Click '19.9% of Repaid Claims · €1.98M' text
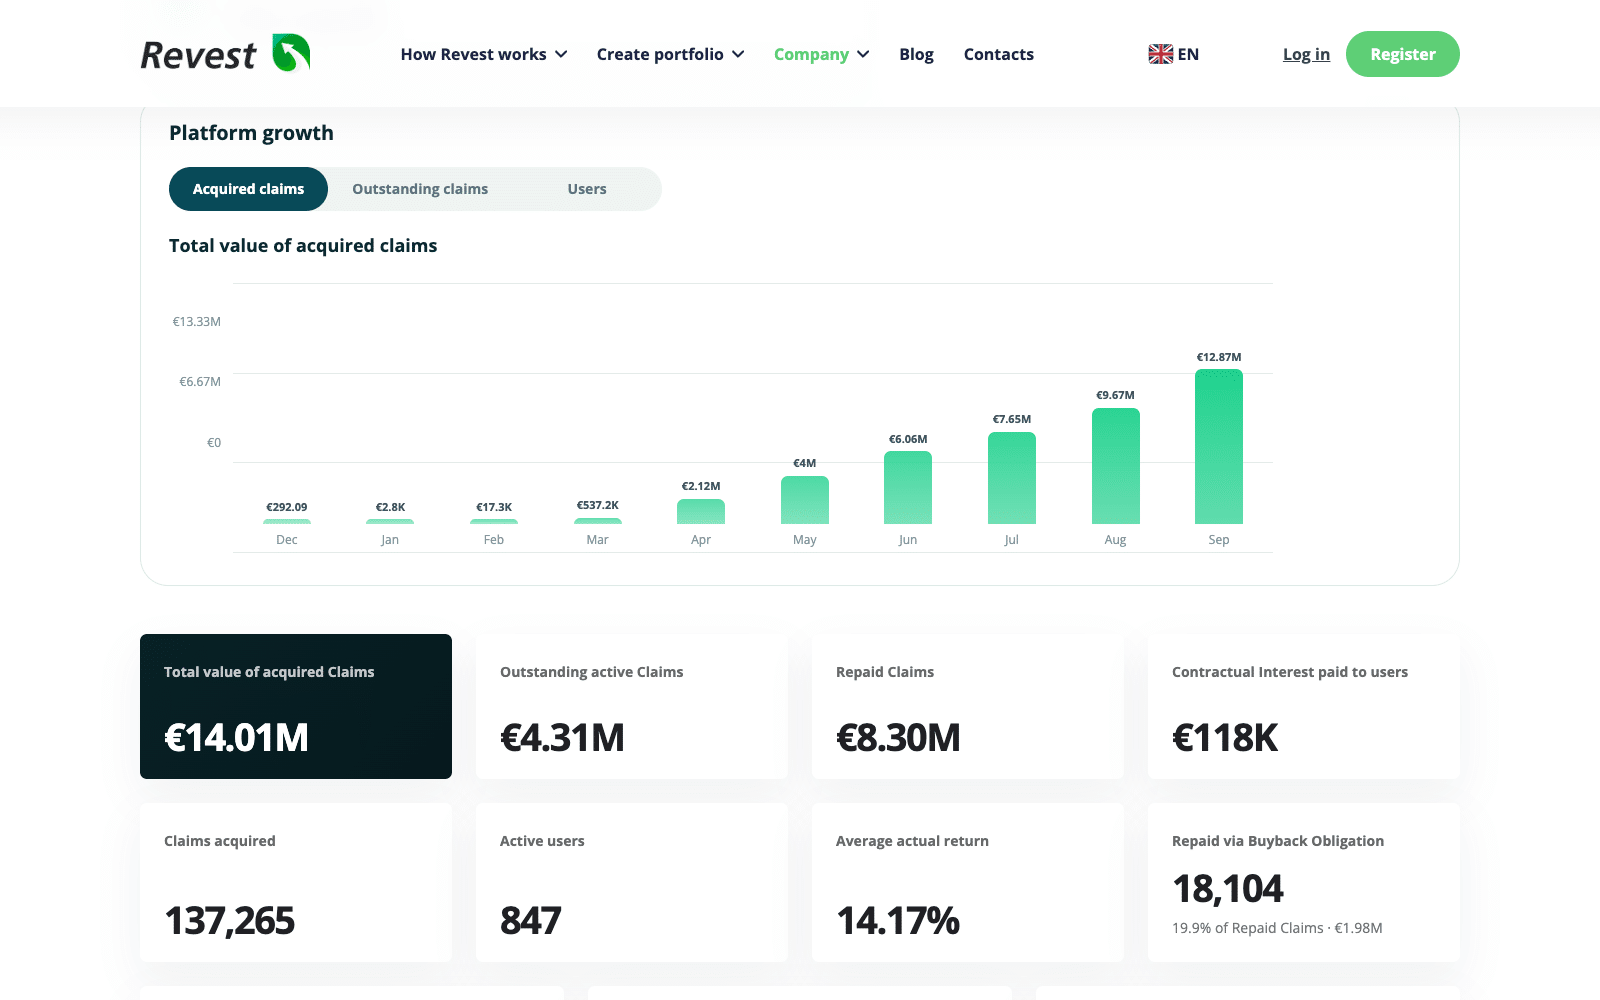This screenshot has height=1000, width=1600. click(1277, 928)
